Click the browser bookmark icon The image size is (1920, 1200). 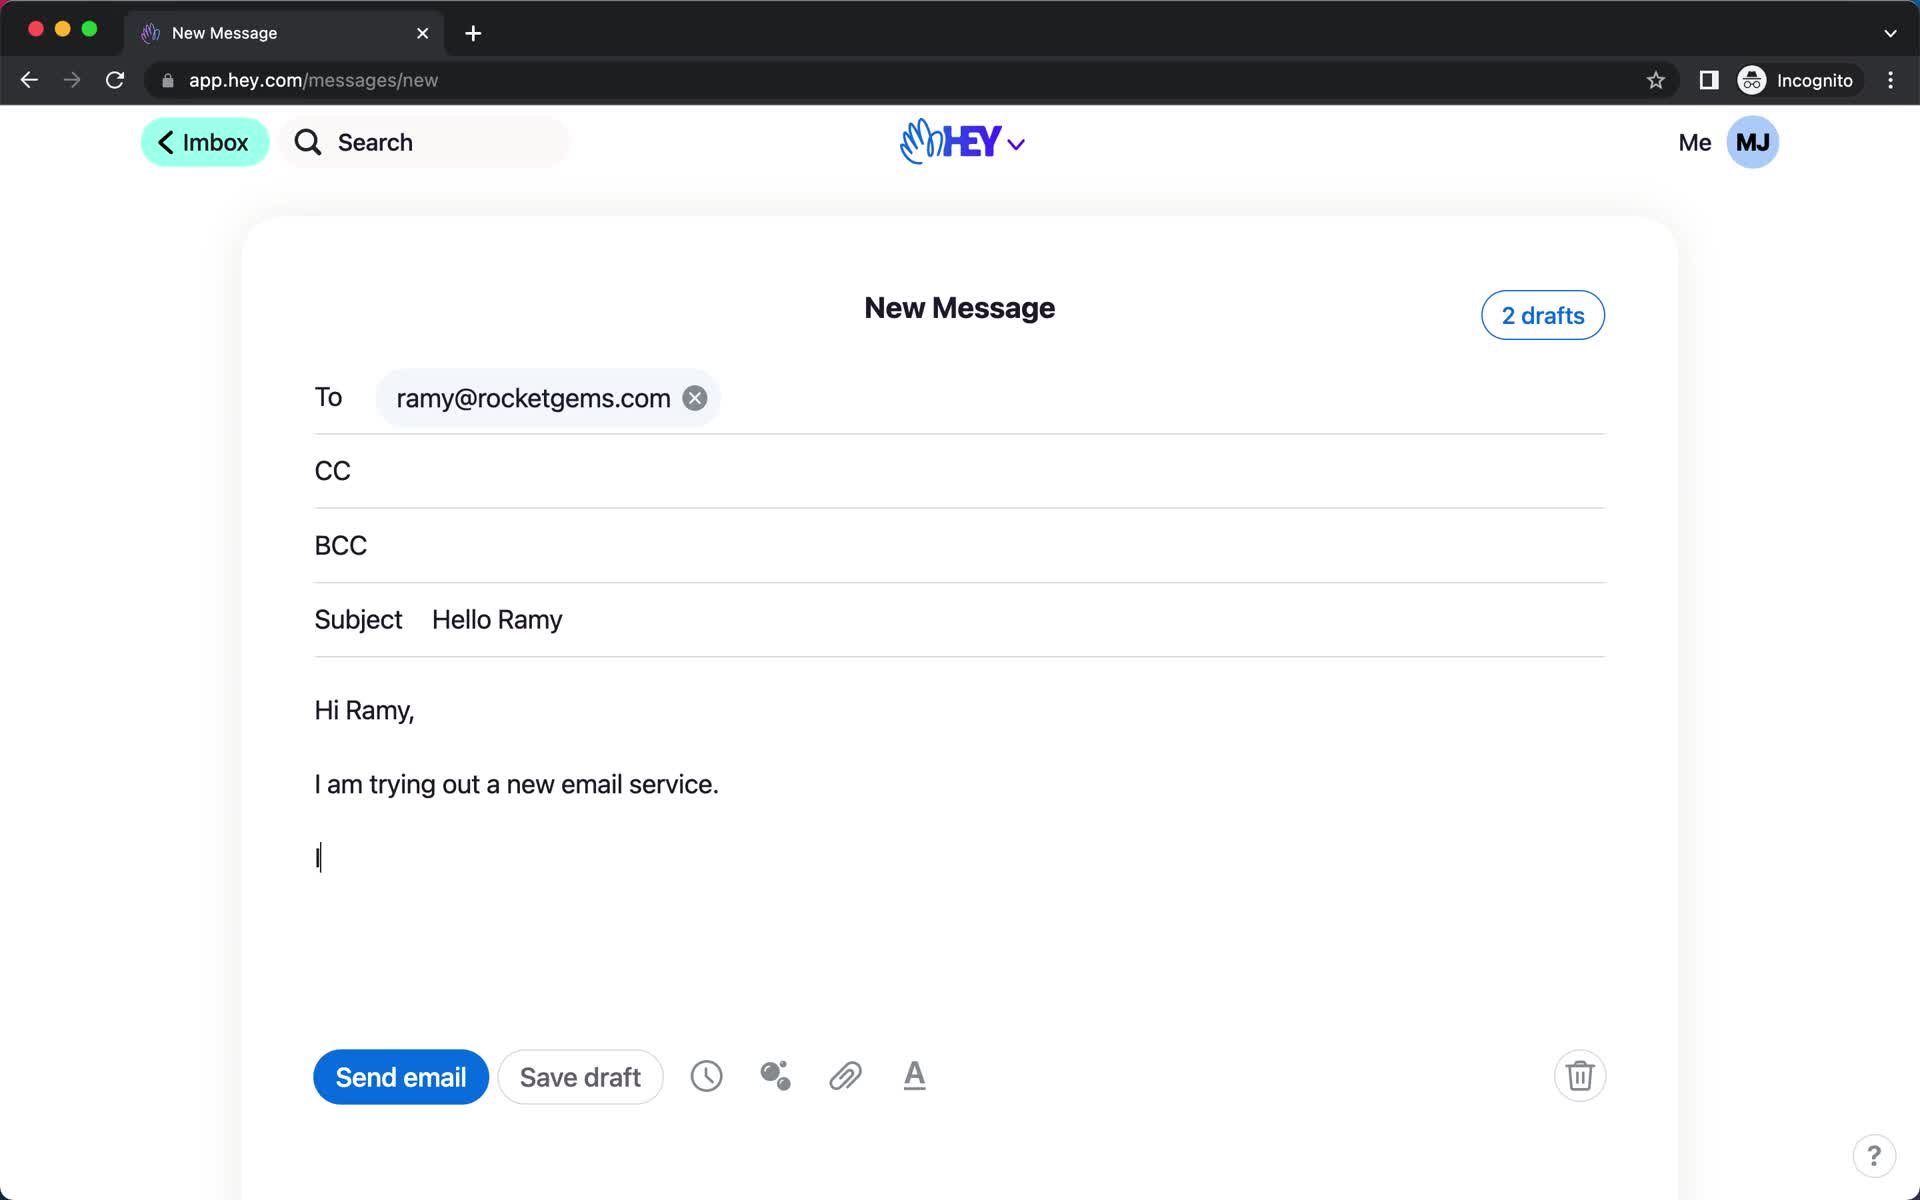[1655, 80]
